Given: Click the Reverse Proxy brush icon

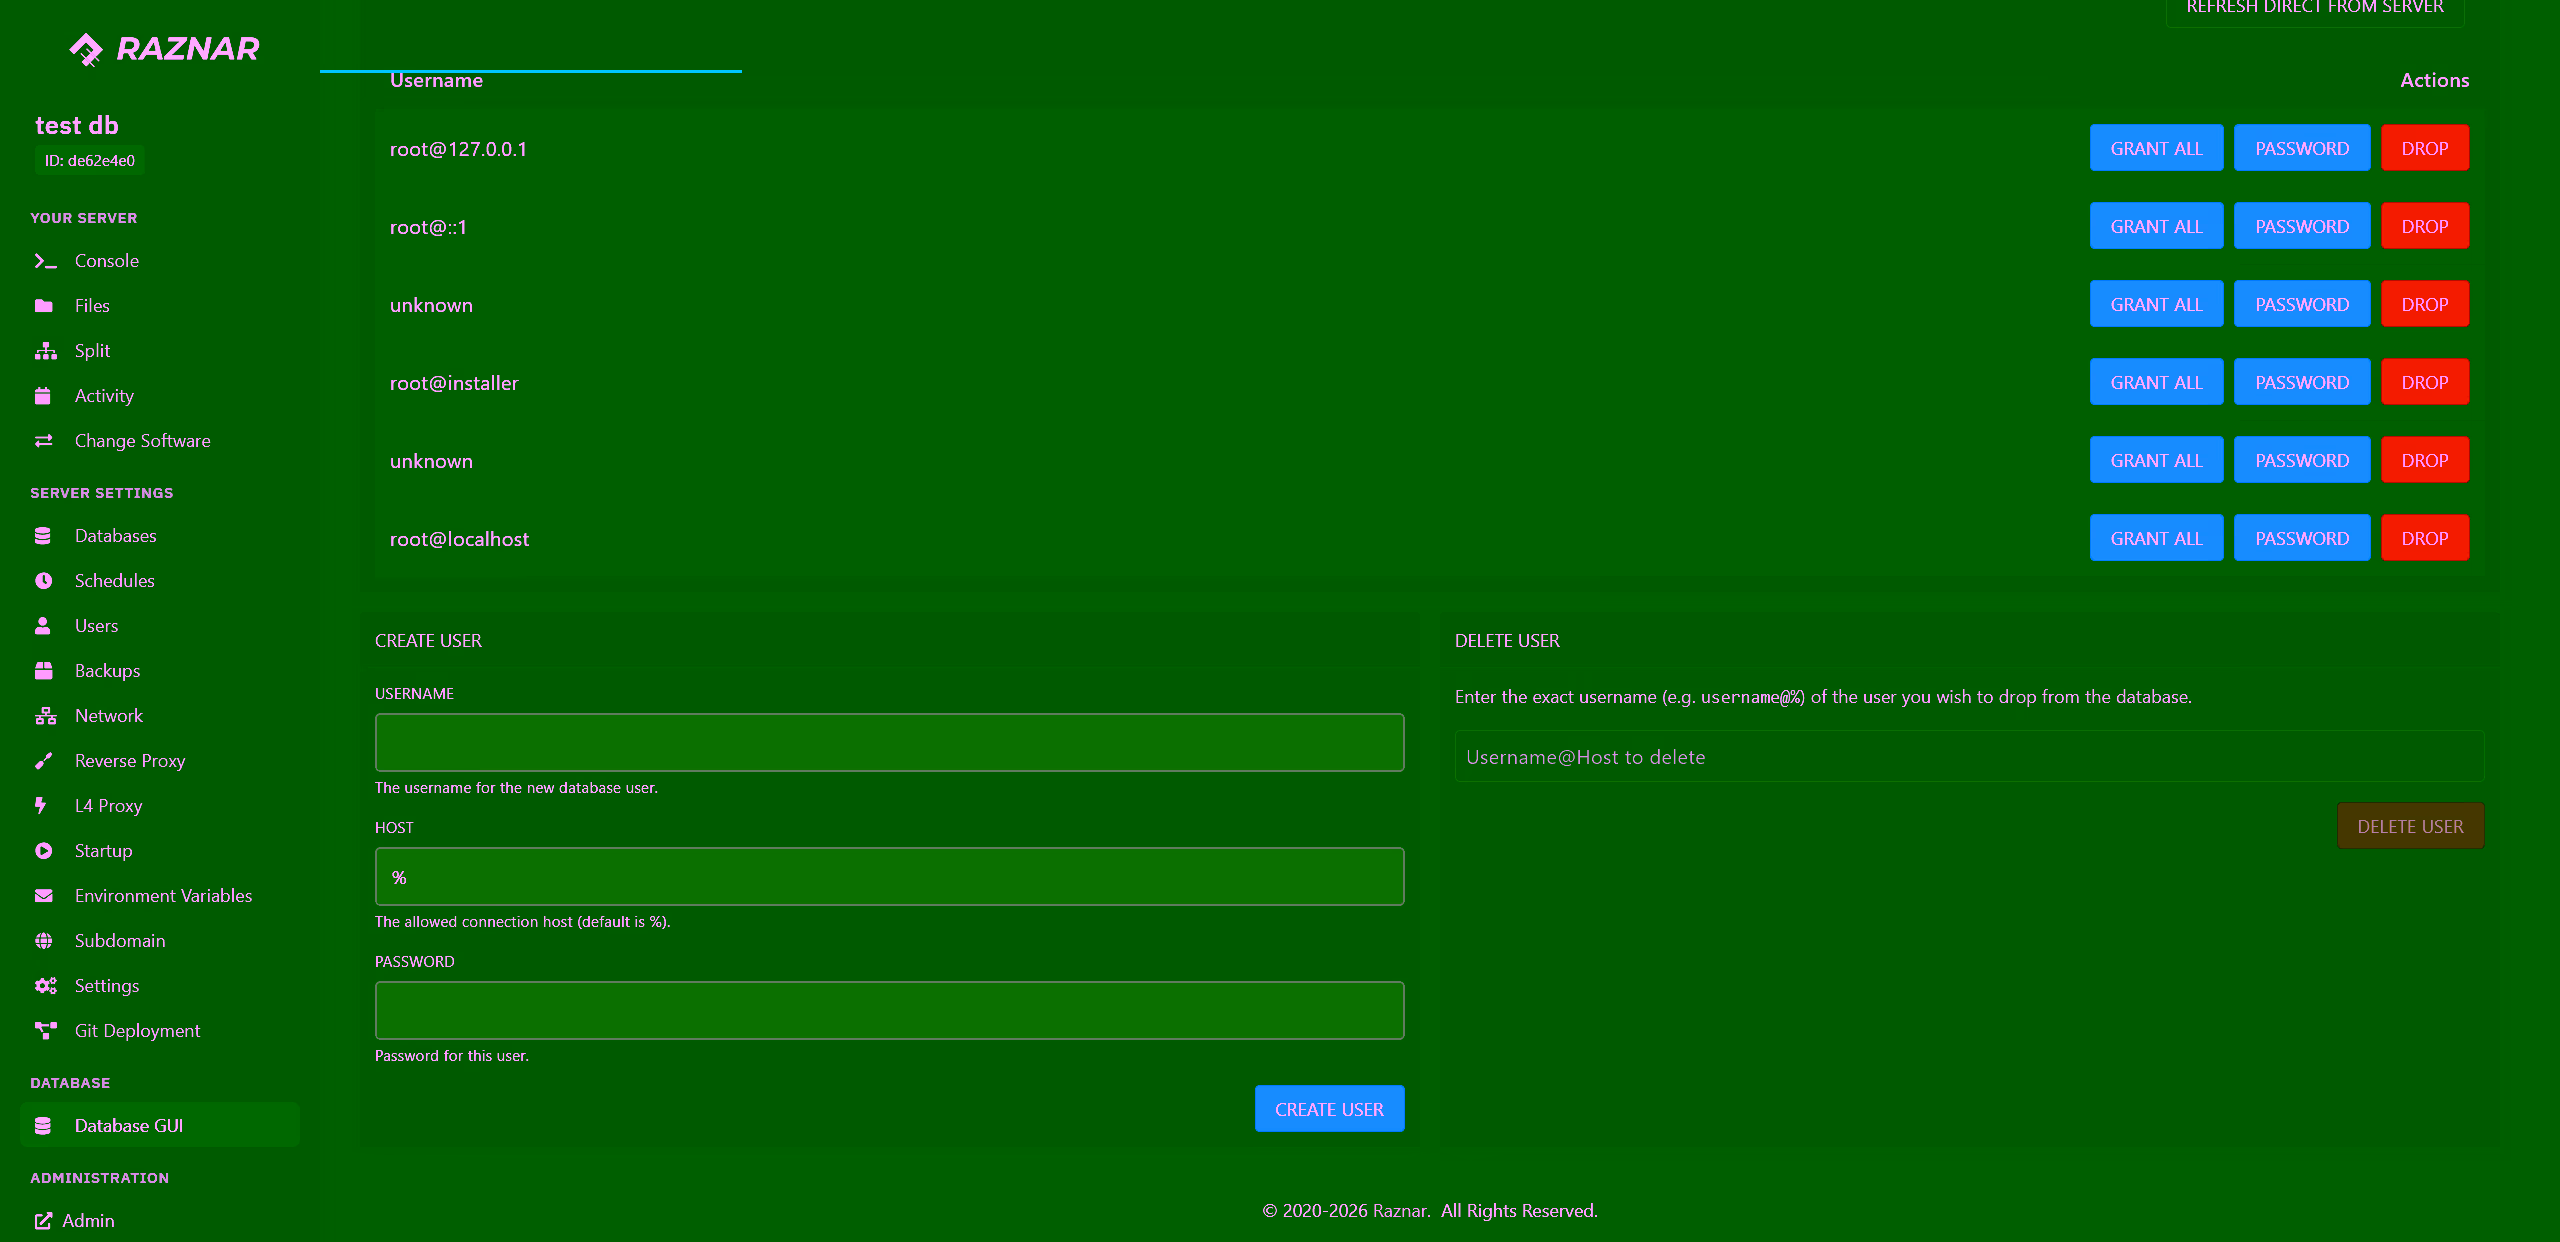Looking at the screenshot, I should pyautogui.click(x=44, y=761).
